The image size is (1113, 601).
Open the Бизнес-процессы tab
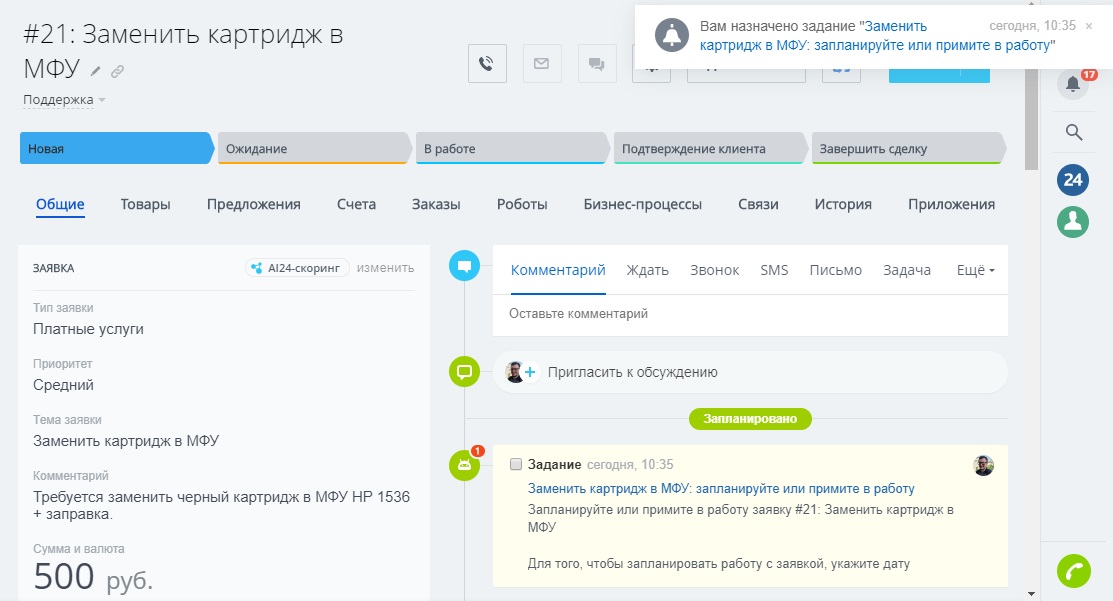pos(642,204)
